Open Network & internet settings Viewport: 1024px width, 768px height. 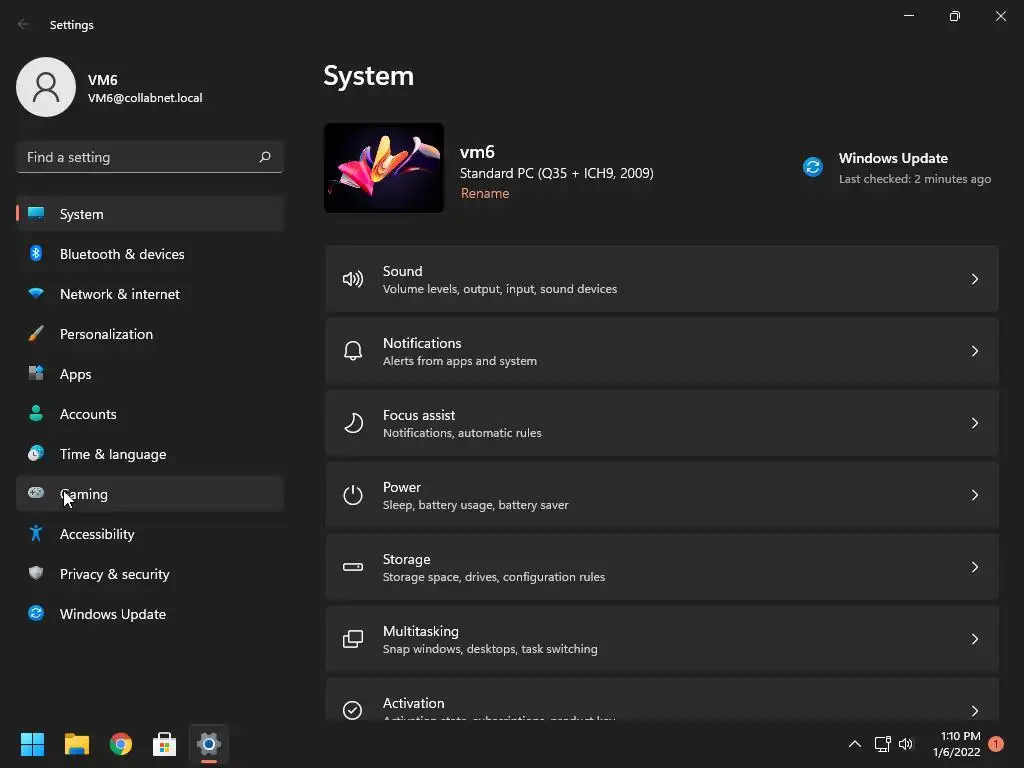[150, 294]
